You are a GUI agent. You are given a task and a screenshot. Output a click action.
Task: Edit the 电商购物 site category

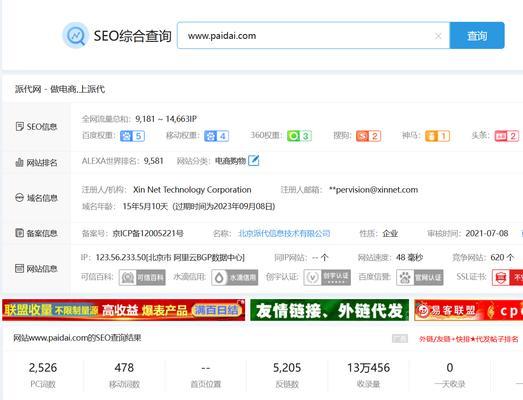tap(253, 160)
